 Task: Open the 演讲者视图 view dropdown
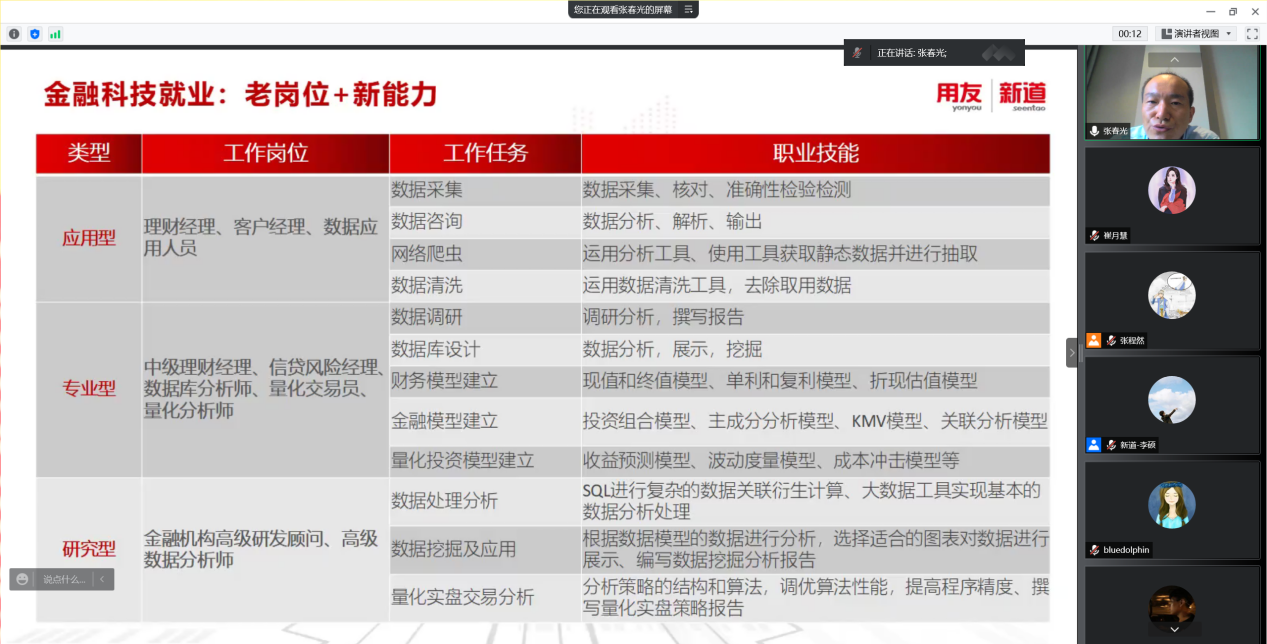[x=1196, y=34]
